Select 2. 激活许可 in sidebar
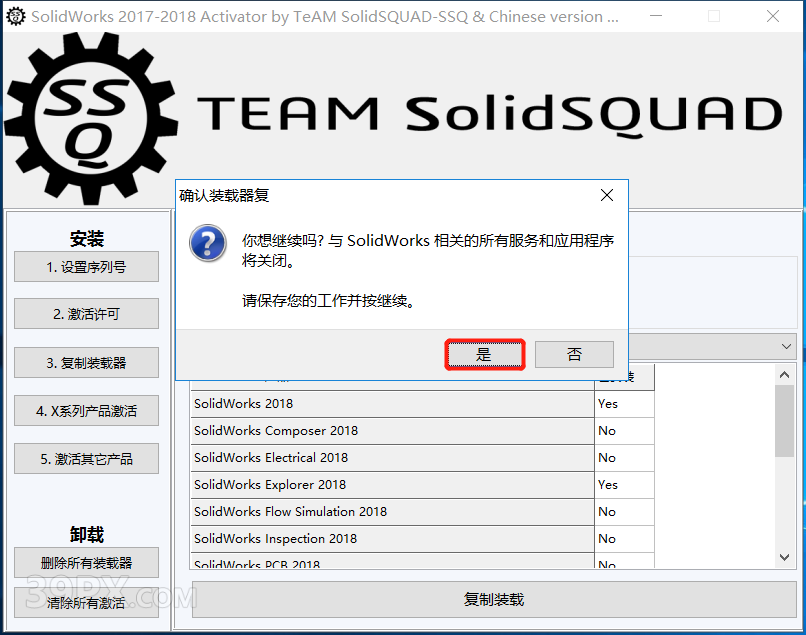The height and width of the screenshot is (635, 806). click(x=86, y=314)
